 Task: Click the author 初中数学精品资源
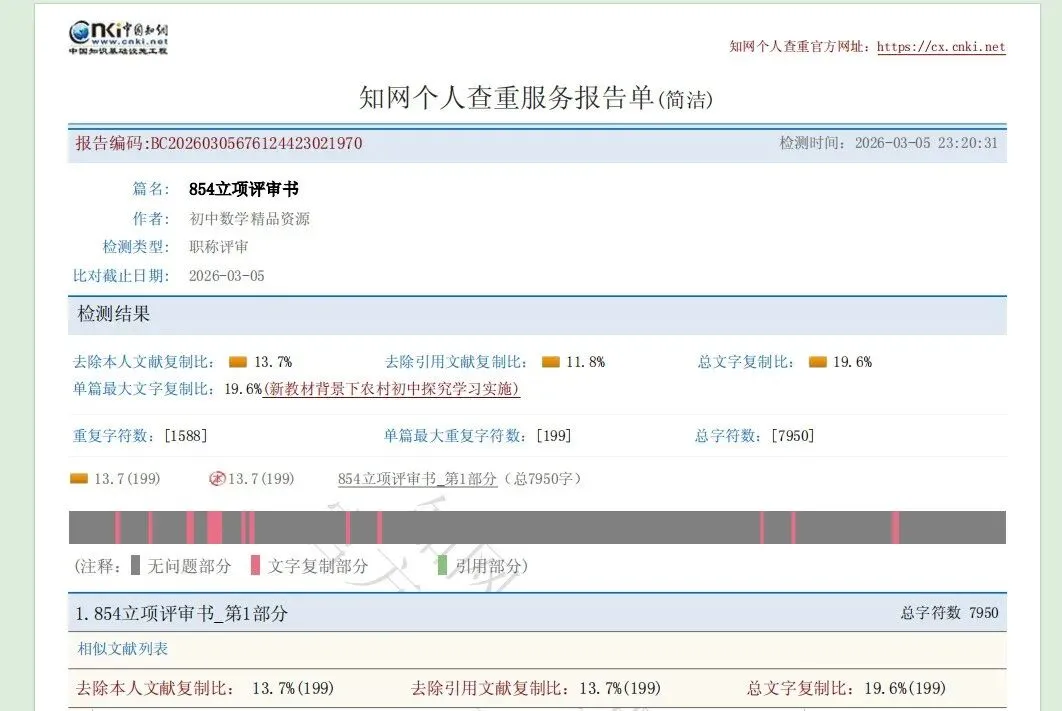coord(249,219)
